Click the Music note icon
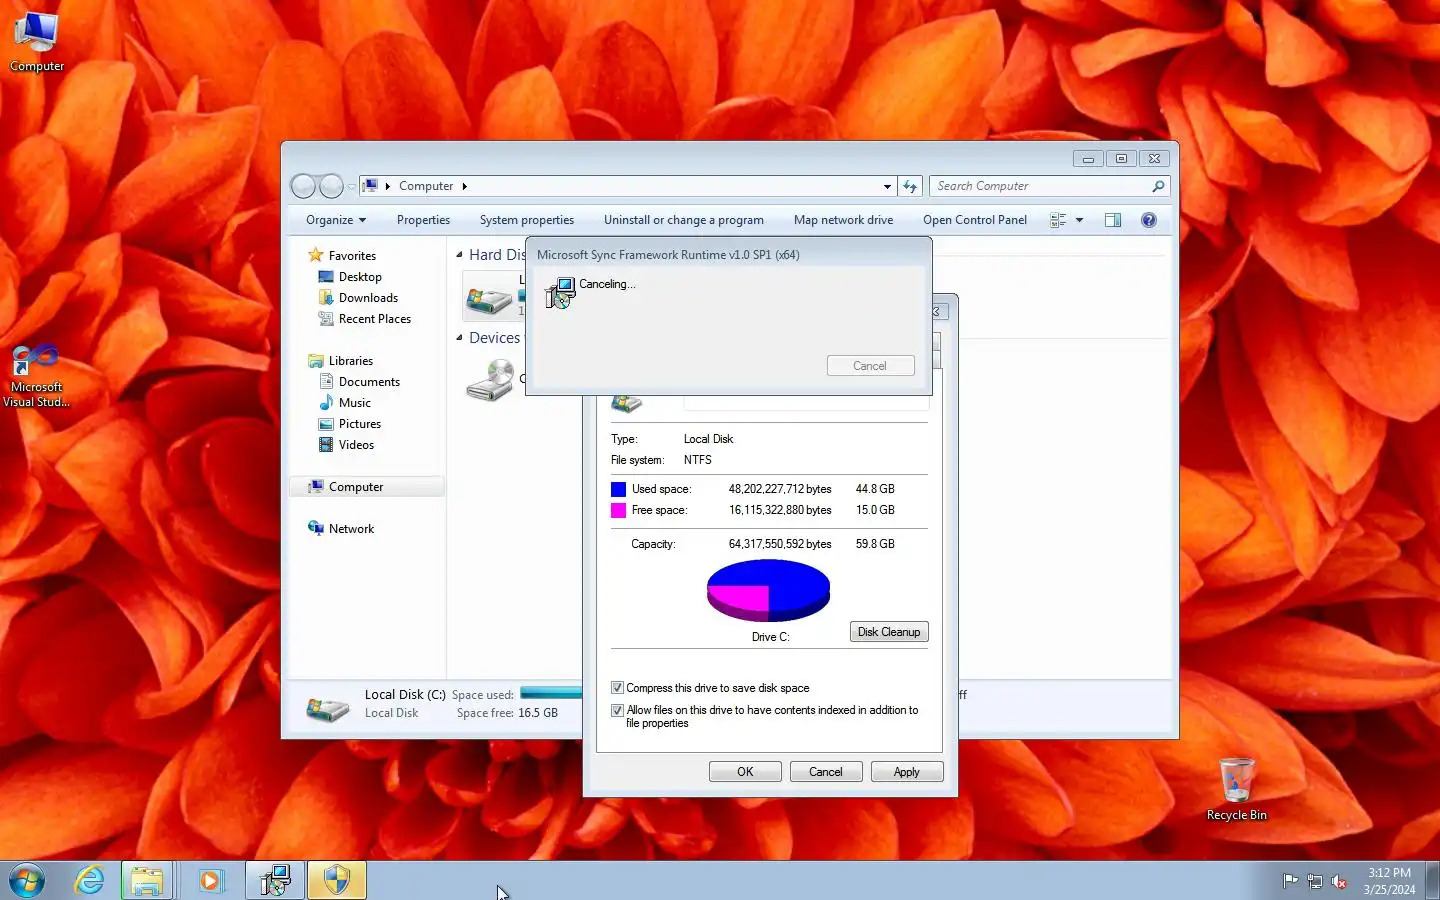The height and width of the screenshot is (900, 1440). click(326, 402)
